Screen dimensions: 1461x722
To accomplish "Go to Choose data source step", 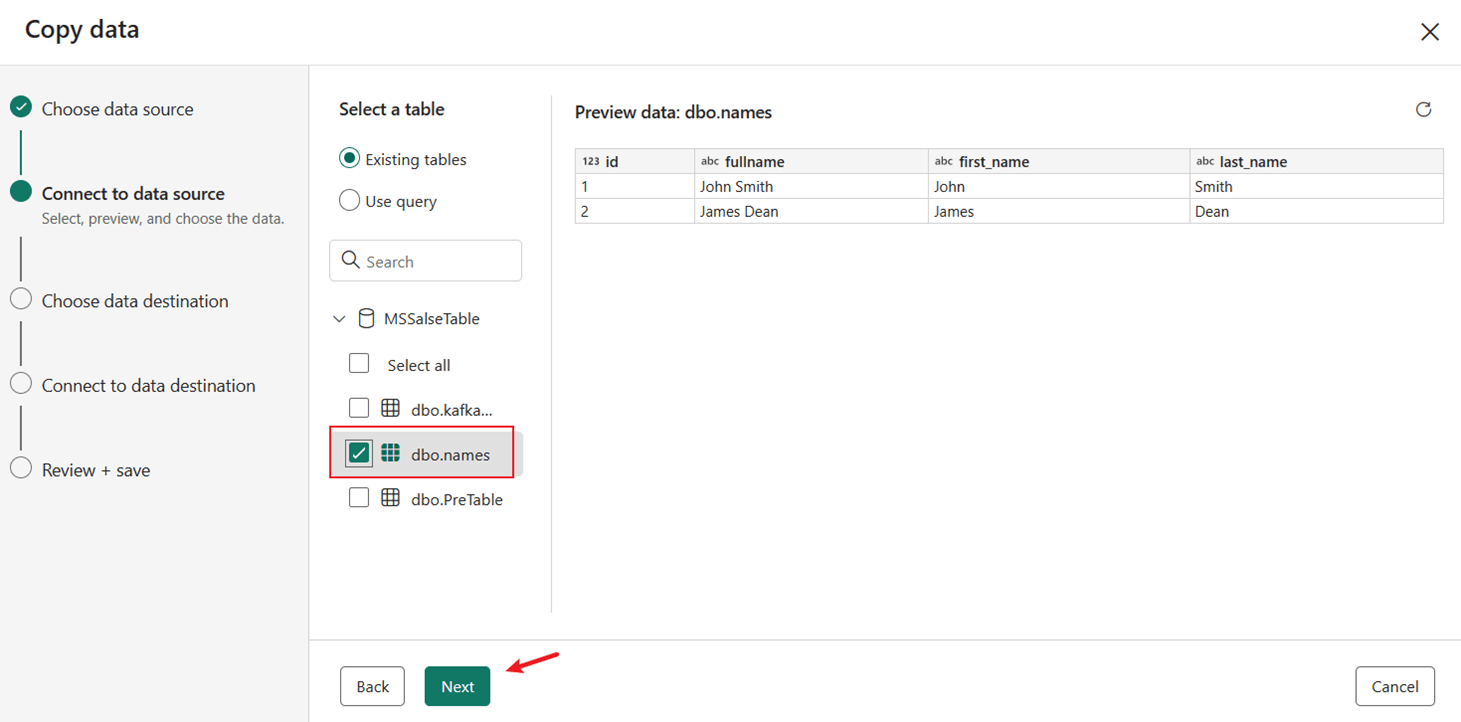I will (118, 109).
